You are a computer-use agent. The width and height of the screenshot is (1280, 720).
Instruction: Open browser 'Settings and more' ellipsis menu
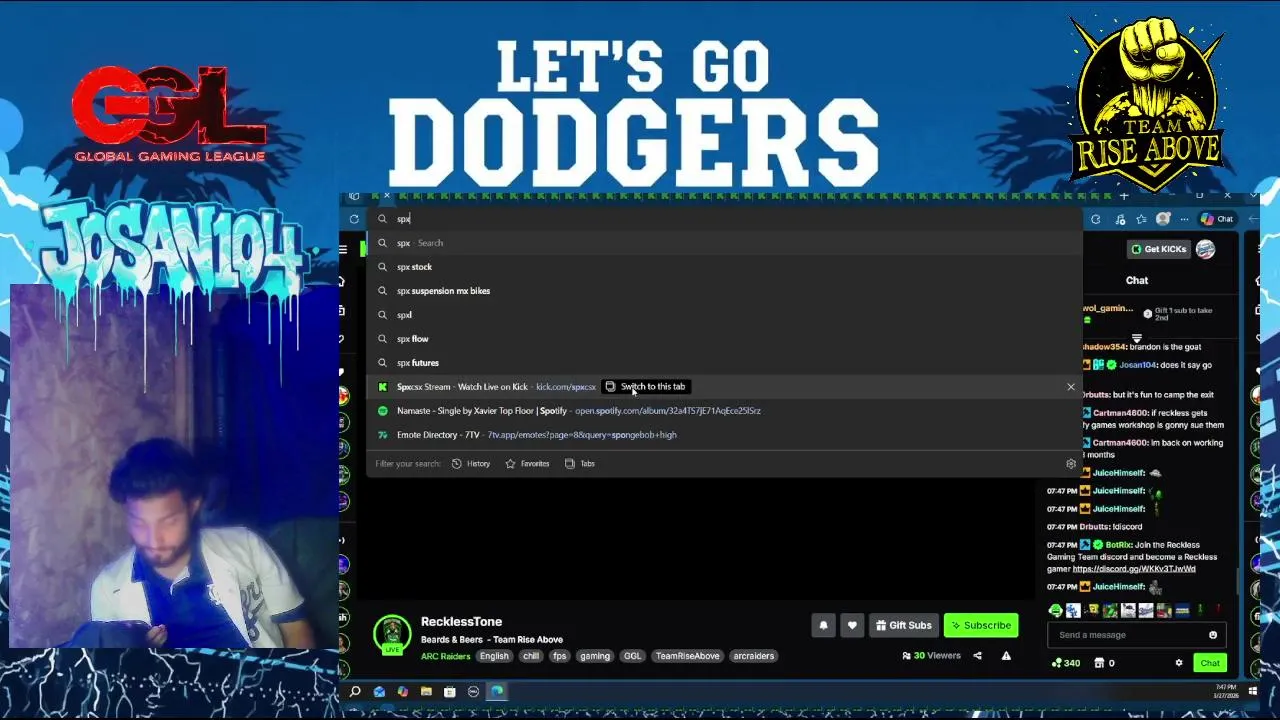point(1184,219)
